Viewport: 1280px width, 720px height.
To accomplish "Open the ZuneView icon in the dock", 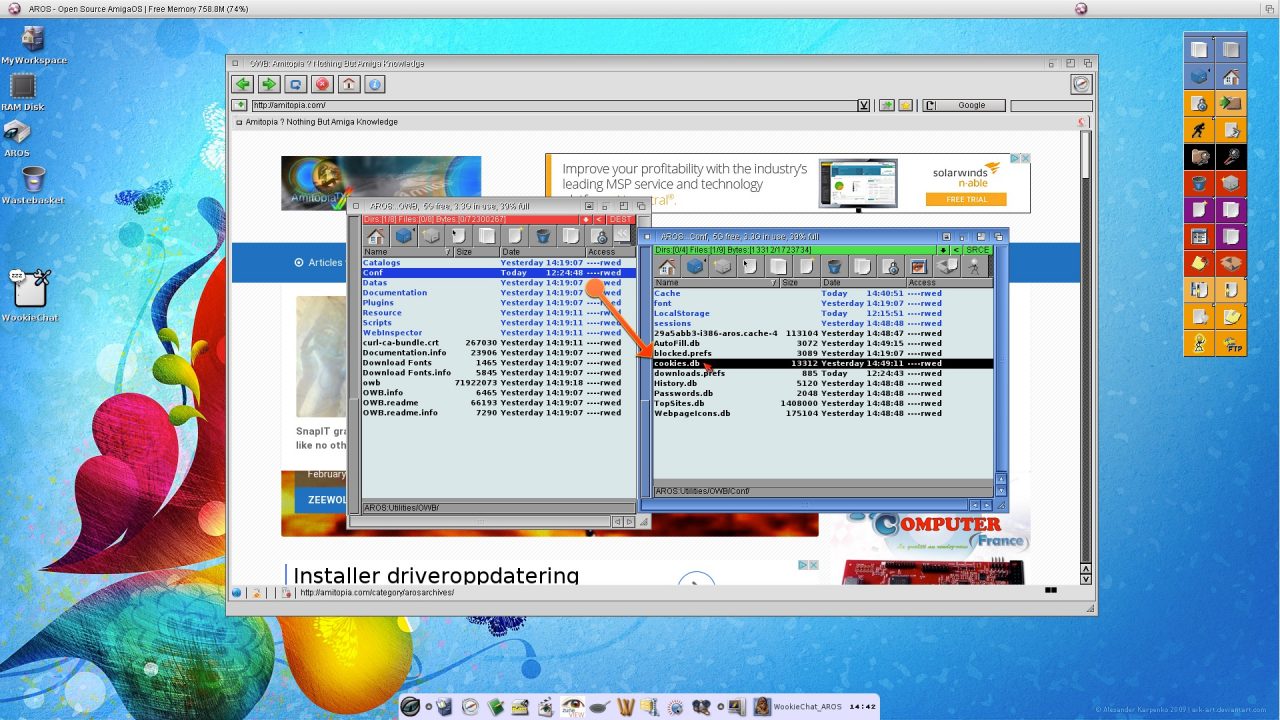I will tap(573, 707).
